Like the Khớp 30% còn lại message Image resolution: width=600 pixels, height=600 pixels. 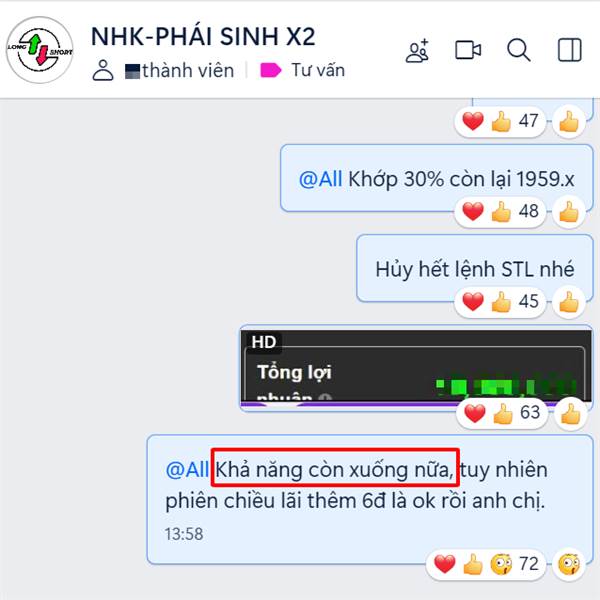click(569, 212)
